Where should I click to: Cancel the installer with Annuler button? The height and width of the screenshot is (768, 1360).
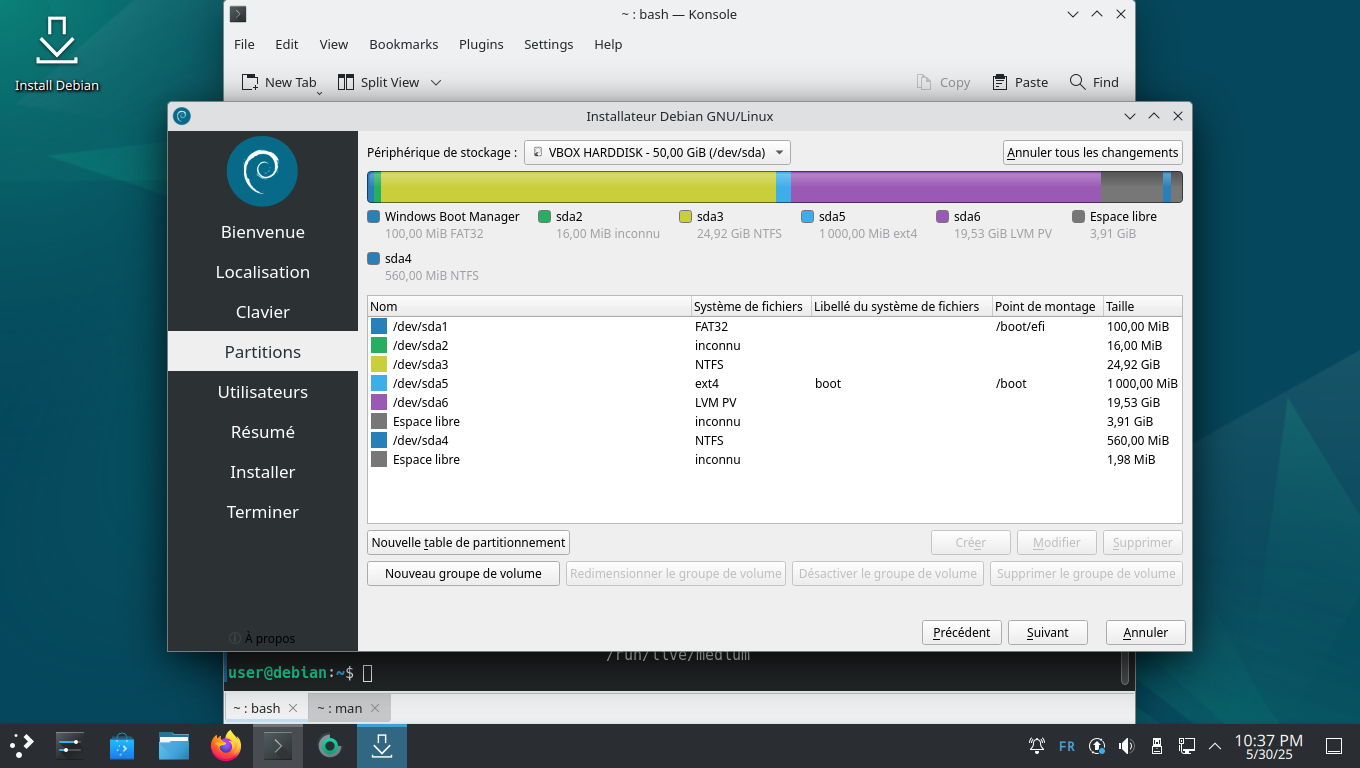coord(1146,632)
